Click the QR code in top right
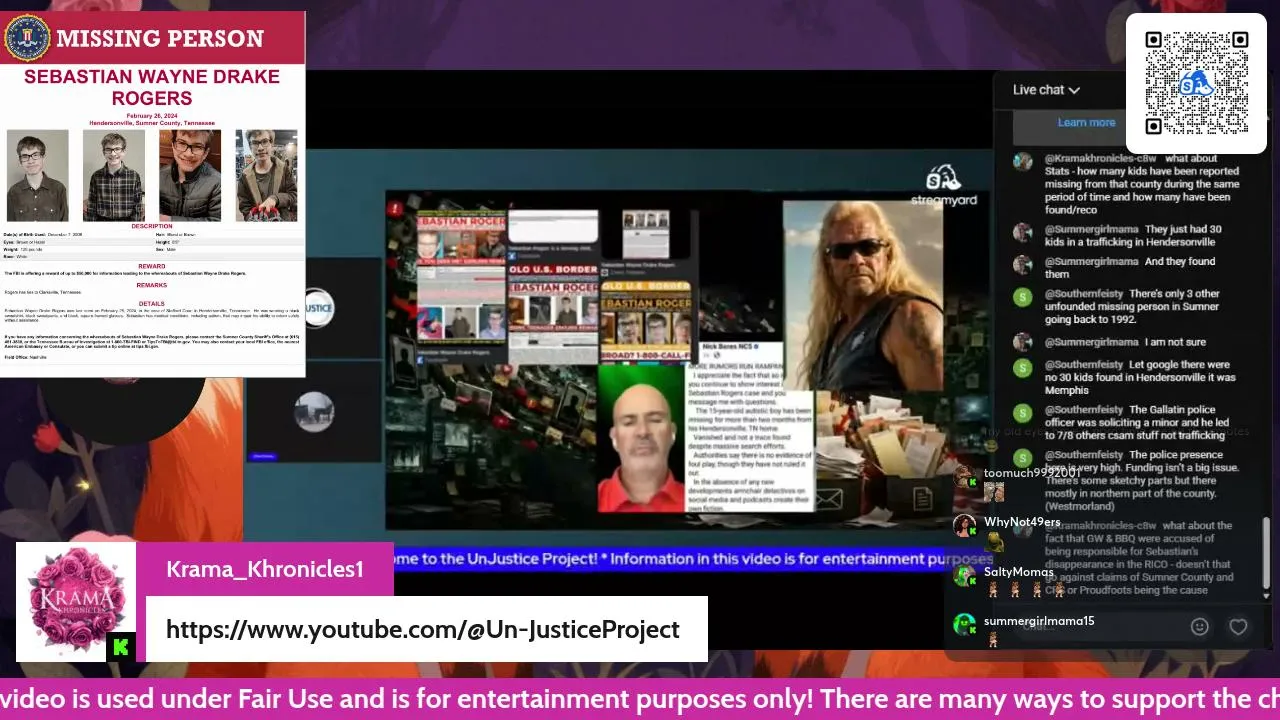The image size is (1280, 720). click(x=1197, y=83)
